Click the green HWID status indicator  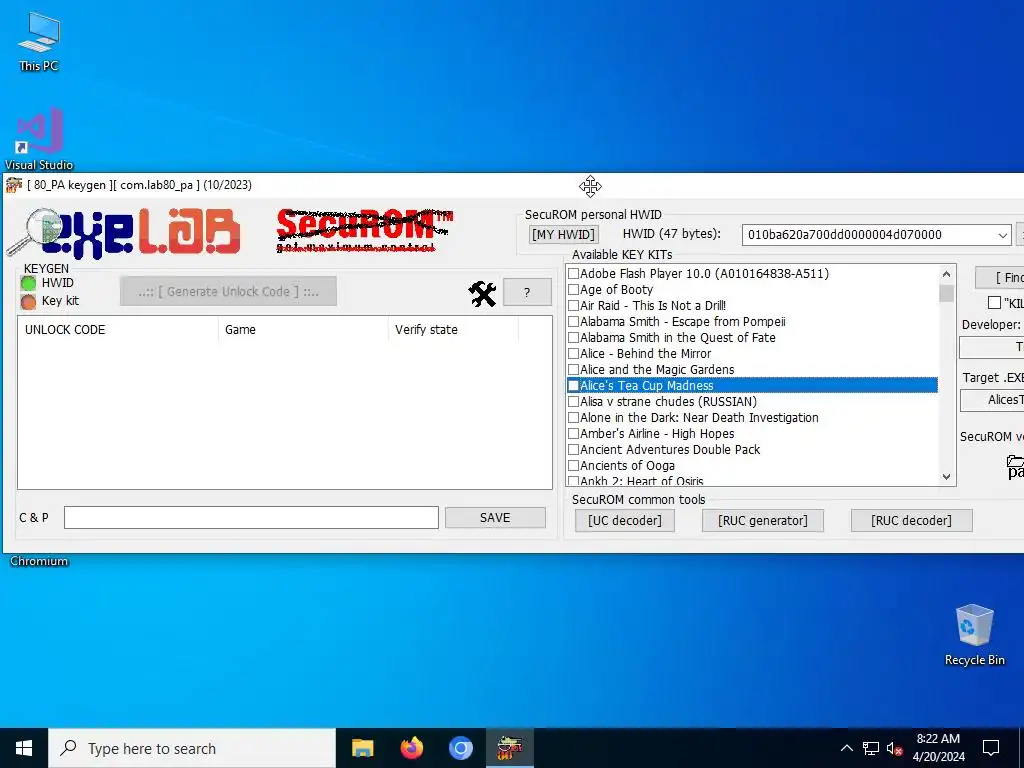click(x=29, y=283)
